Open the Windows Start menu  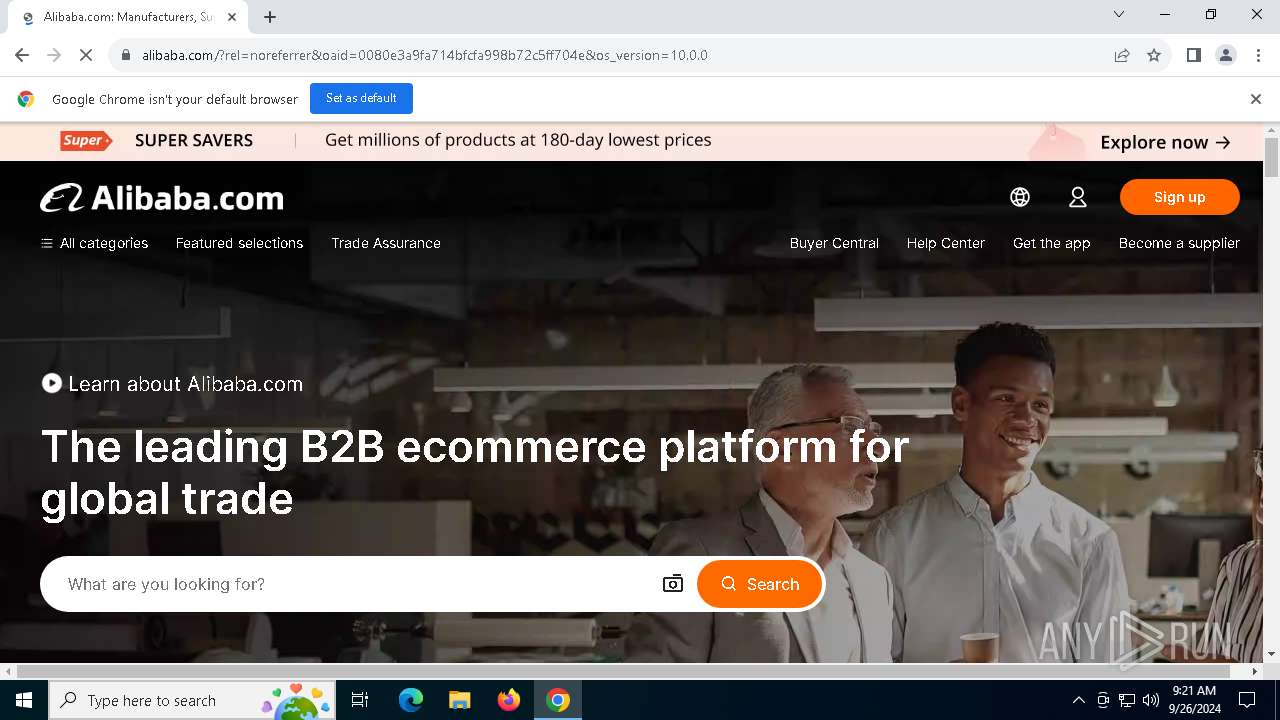coord(24,700)
